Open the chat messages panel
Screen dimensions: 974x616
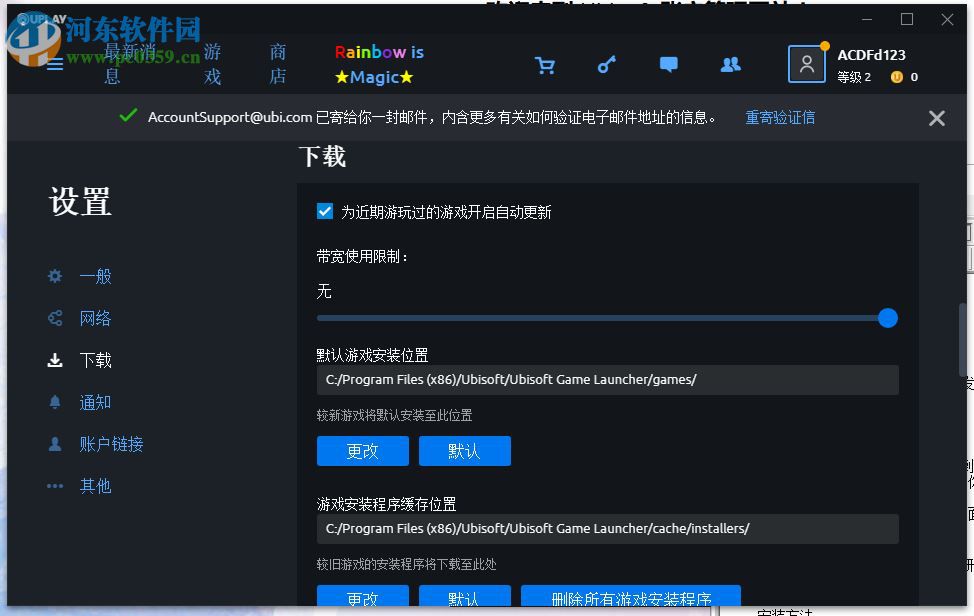[x=668, y=64]
